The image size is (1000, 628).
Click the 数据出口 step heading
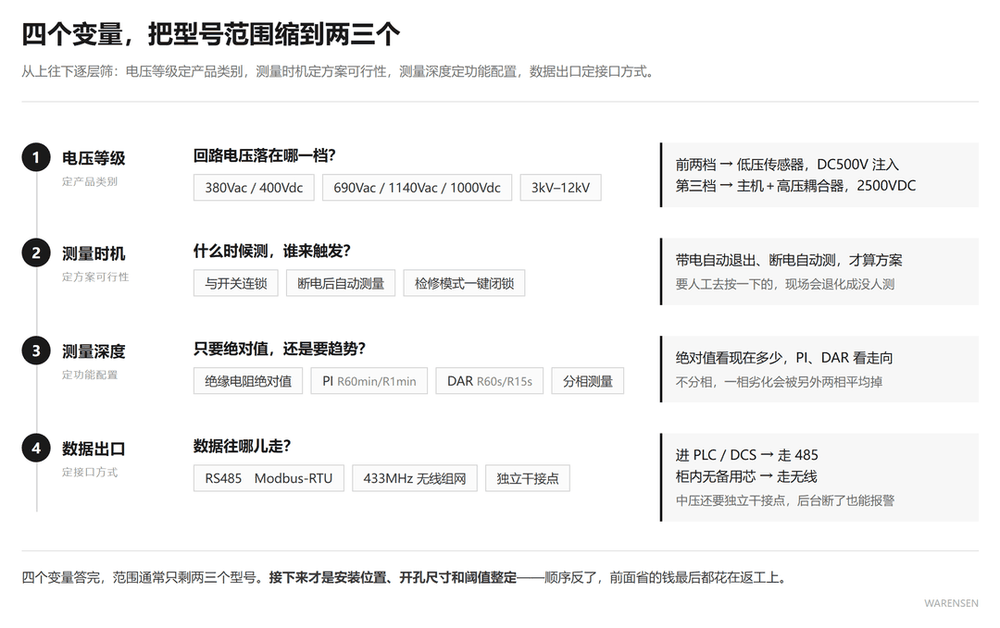(94, 449)
